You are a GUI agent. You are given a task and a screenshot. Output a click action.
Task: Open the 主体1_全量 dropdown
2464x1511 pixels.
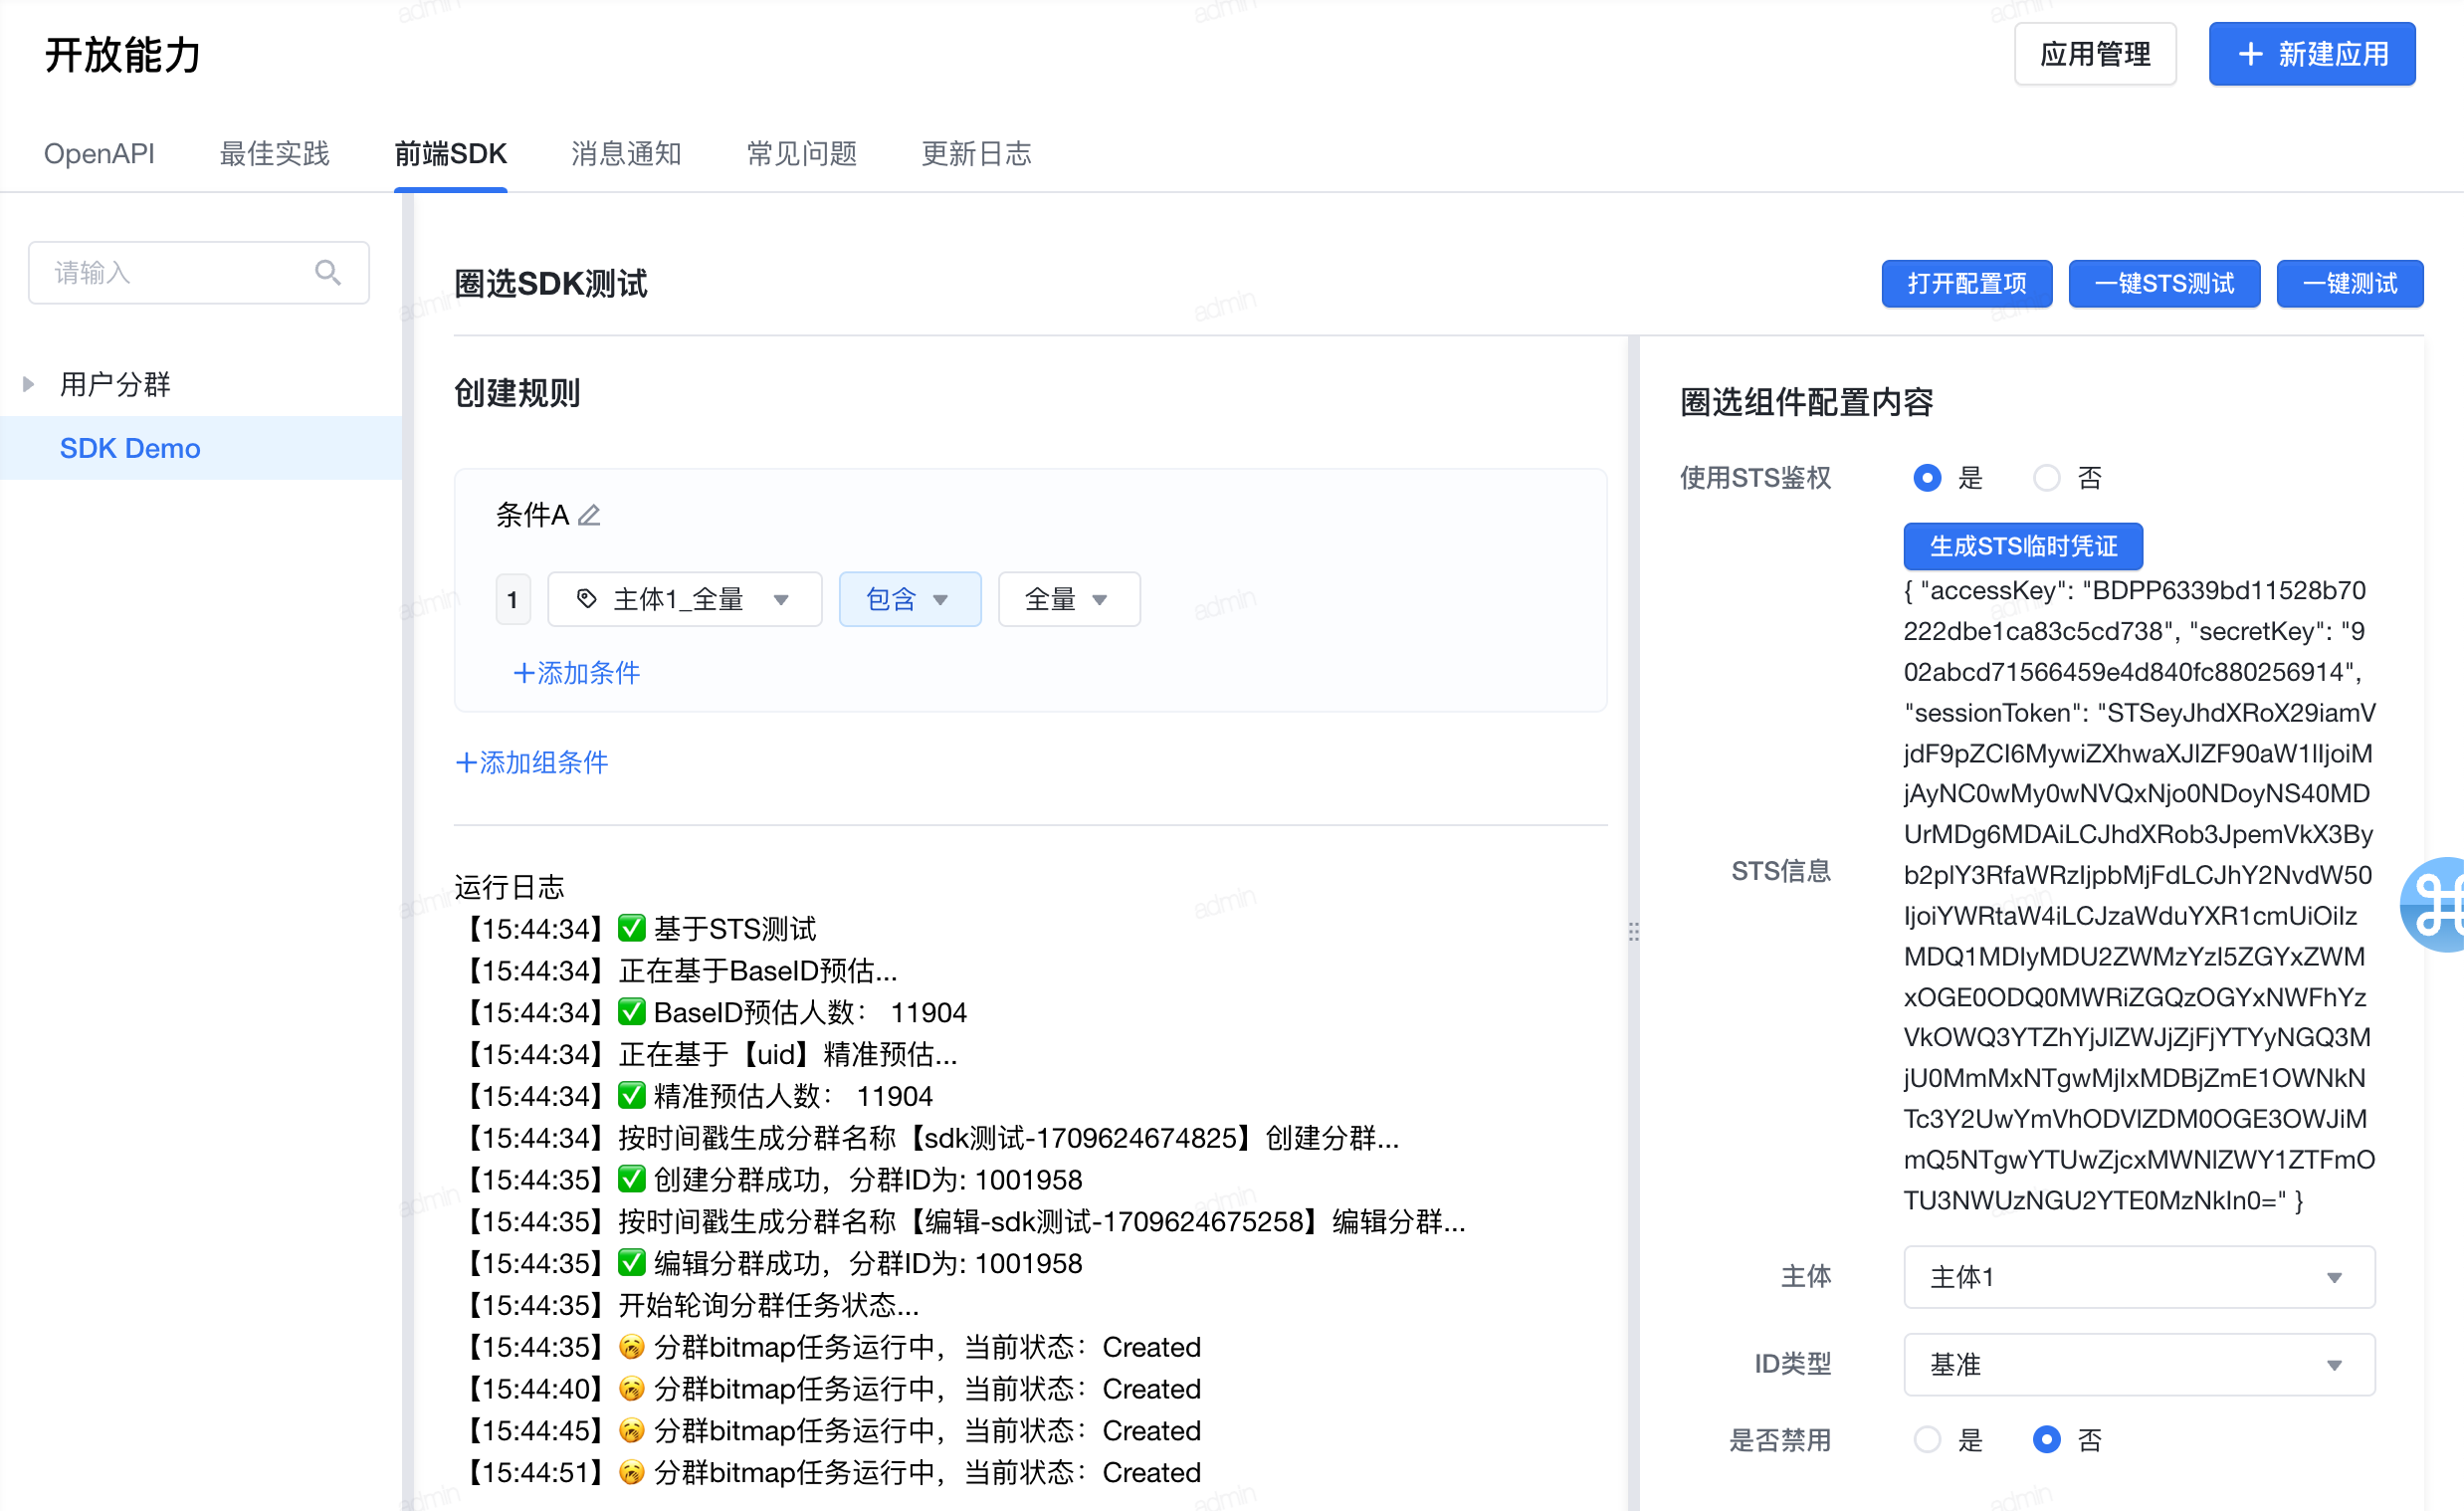[x=684, y=599]
